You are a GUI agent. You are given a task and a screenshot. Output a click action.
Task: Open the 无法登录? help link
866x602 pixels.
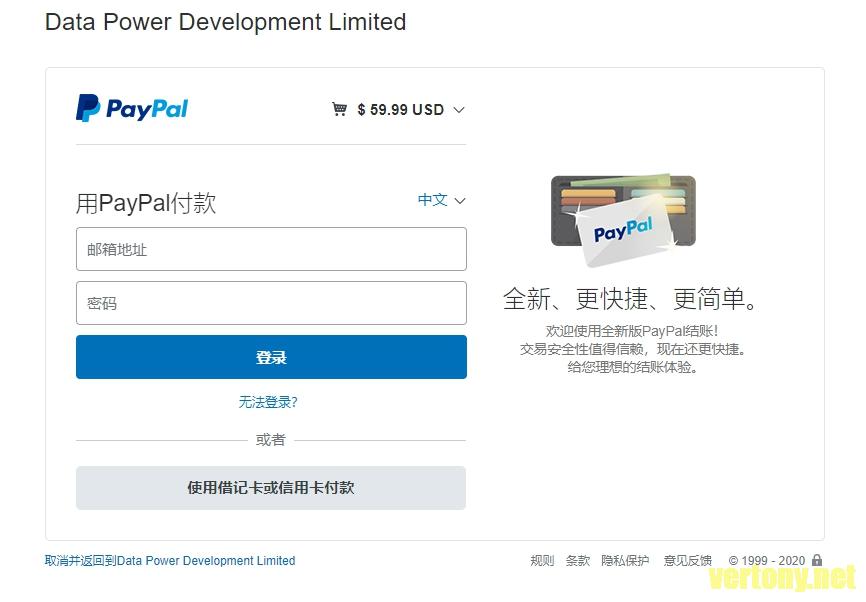(268, 402)
